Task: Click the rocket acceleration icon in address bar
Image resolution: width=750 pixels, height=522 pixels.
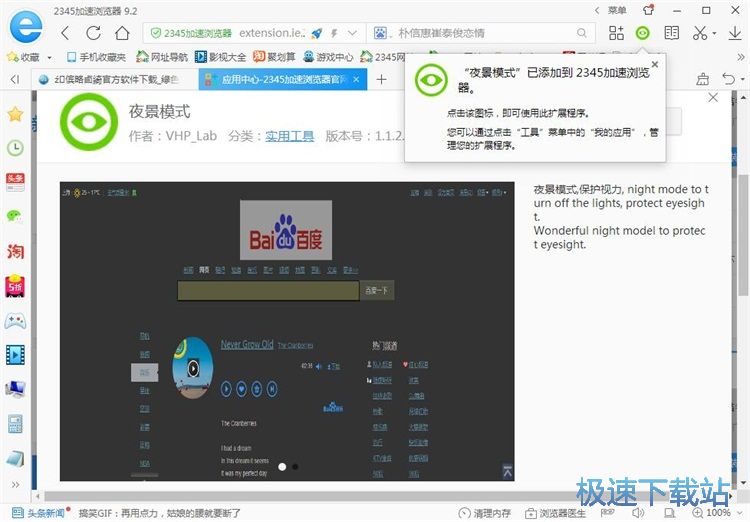Action: (x=317, y=33)
